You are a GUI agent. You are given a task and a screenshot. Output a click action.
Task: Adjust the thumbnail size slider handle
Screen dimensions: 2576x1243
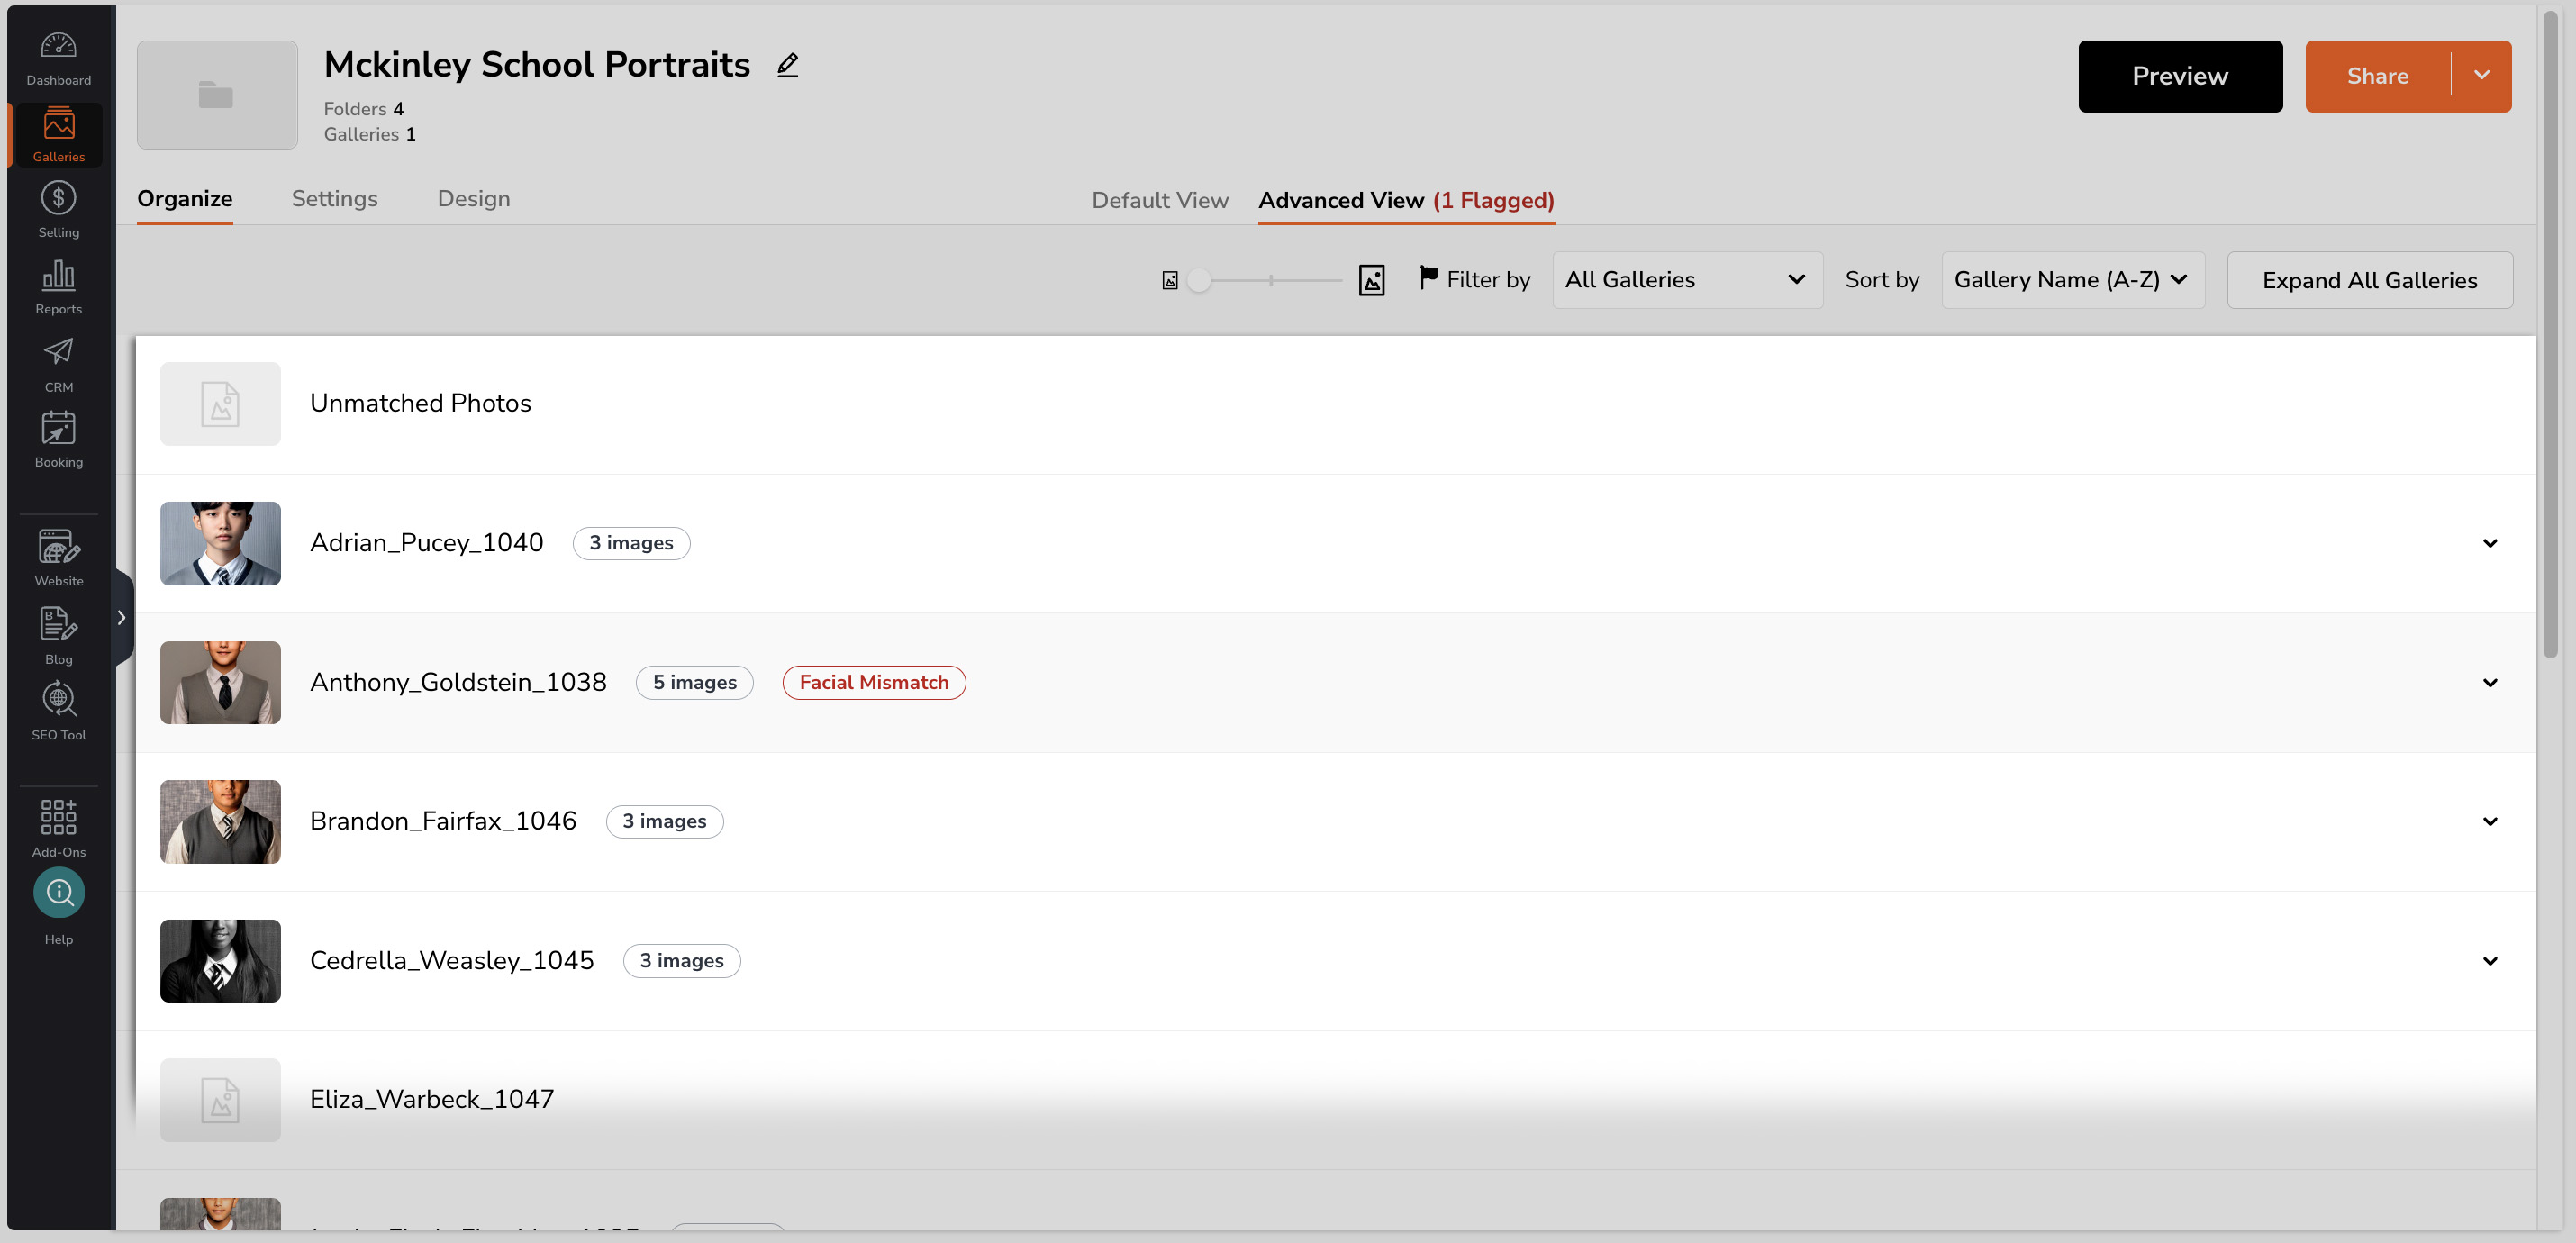tap(1199, 281)
